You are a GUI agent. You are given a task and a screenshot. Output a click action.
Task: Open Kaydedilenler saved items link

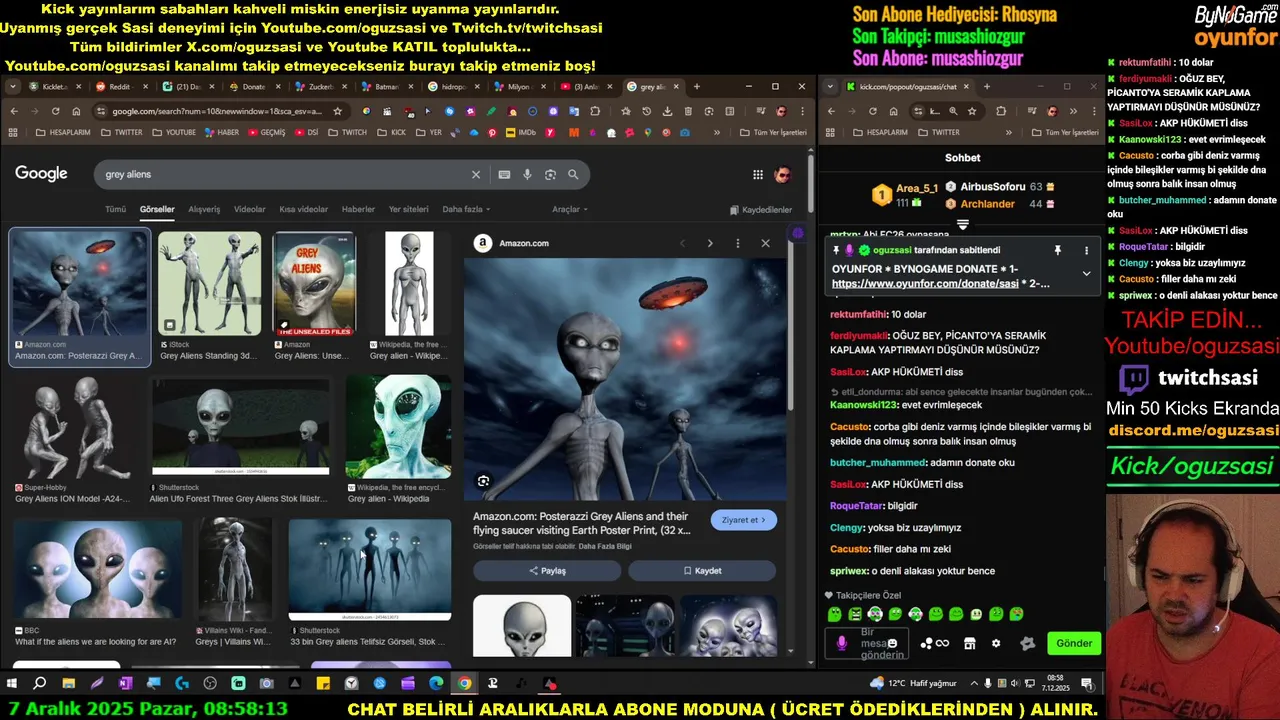[x=761, y=210]
